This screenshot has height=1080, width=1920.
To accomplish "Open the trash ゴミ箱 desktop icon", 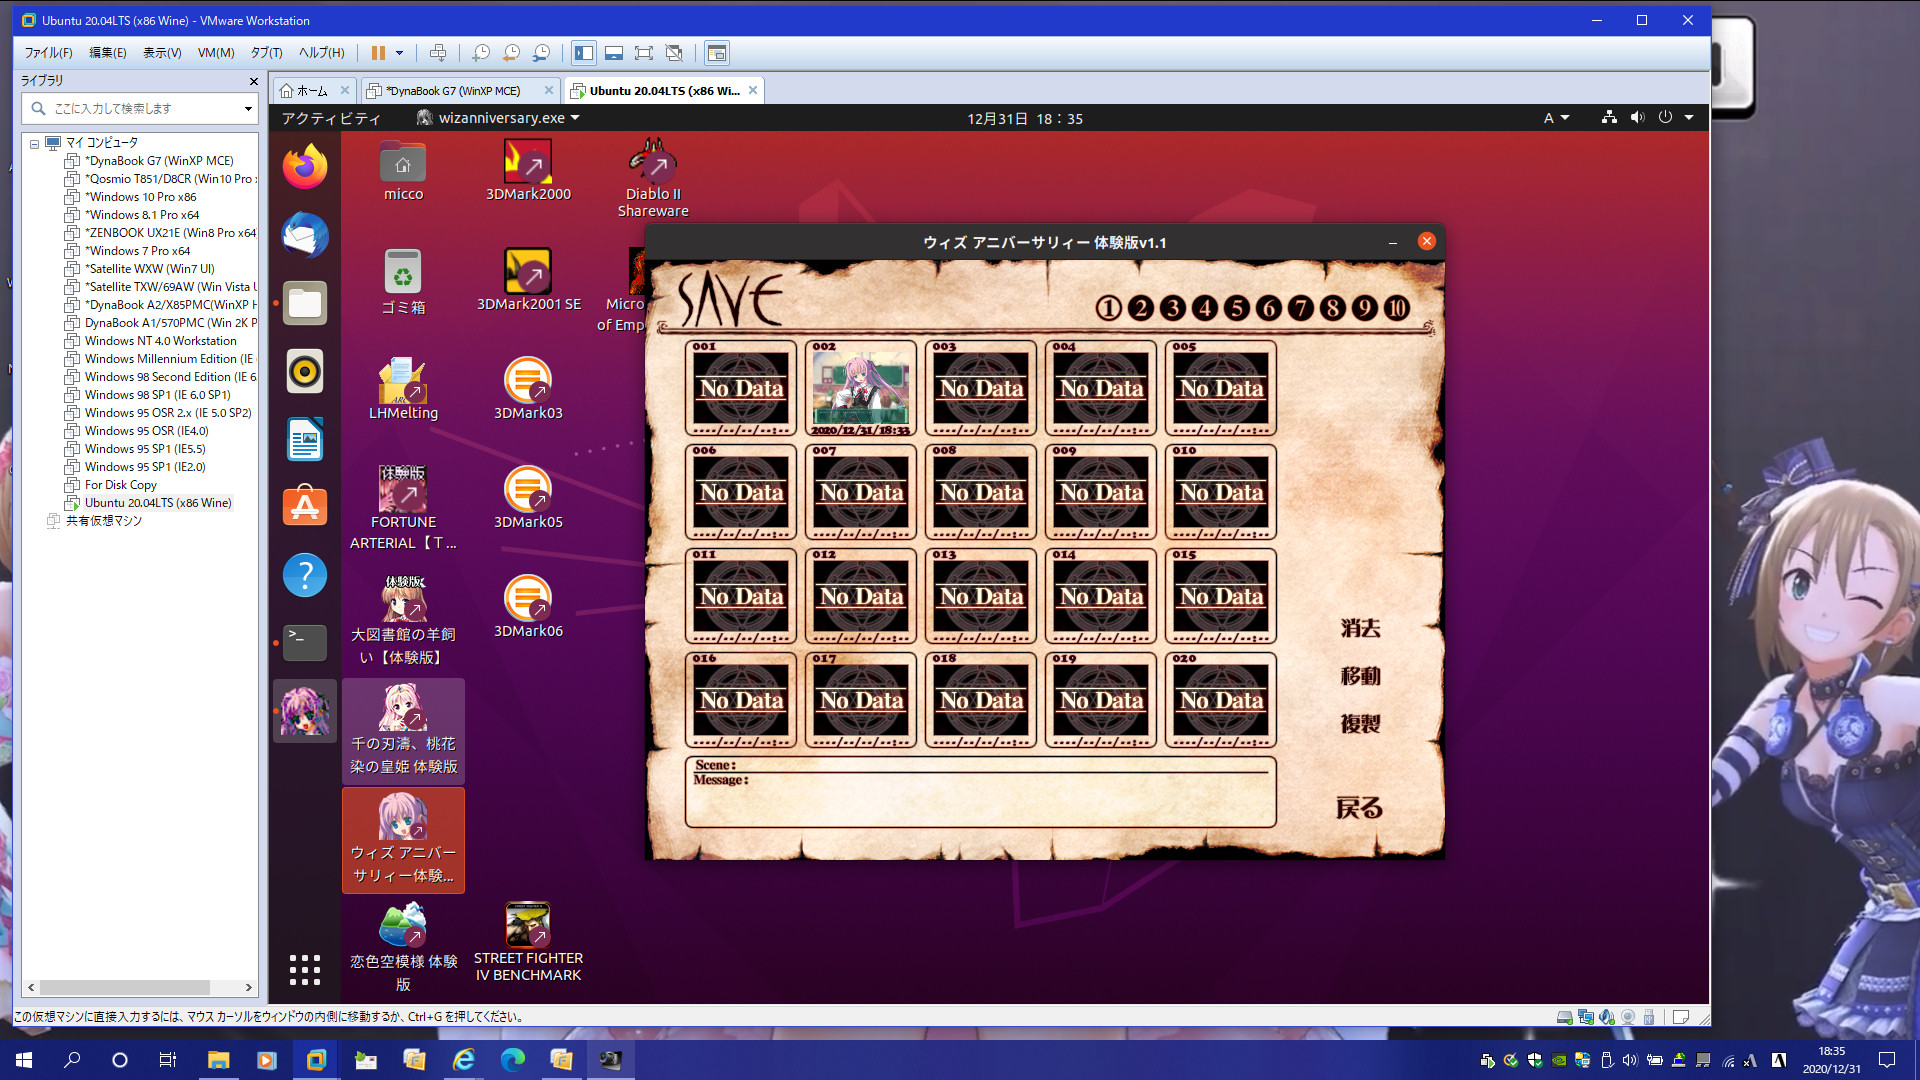I will 403,282.
